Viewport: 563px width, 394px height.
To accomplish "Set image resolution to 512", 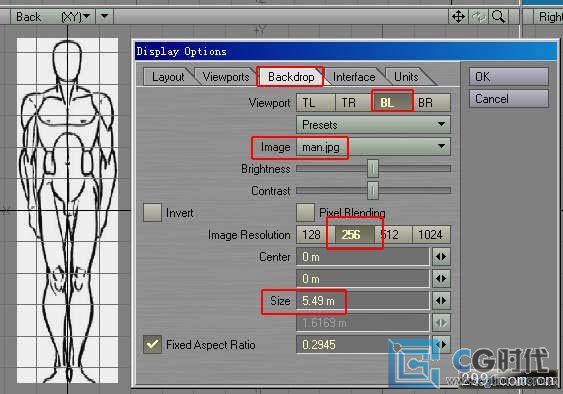I will point(393,235).
